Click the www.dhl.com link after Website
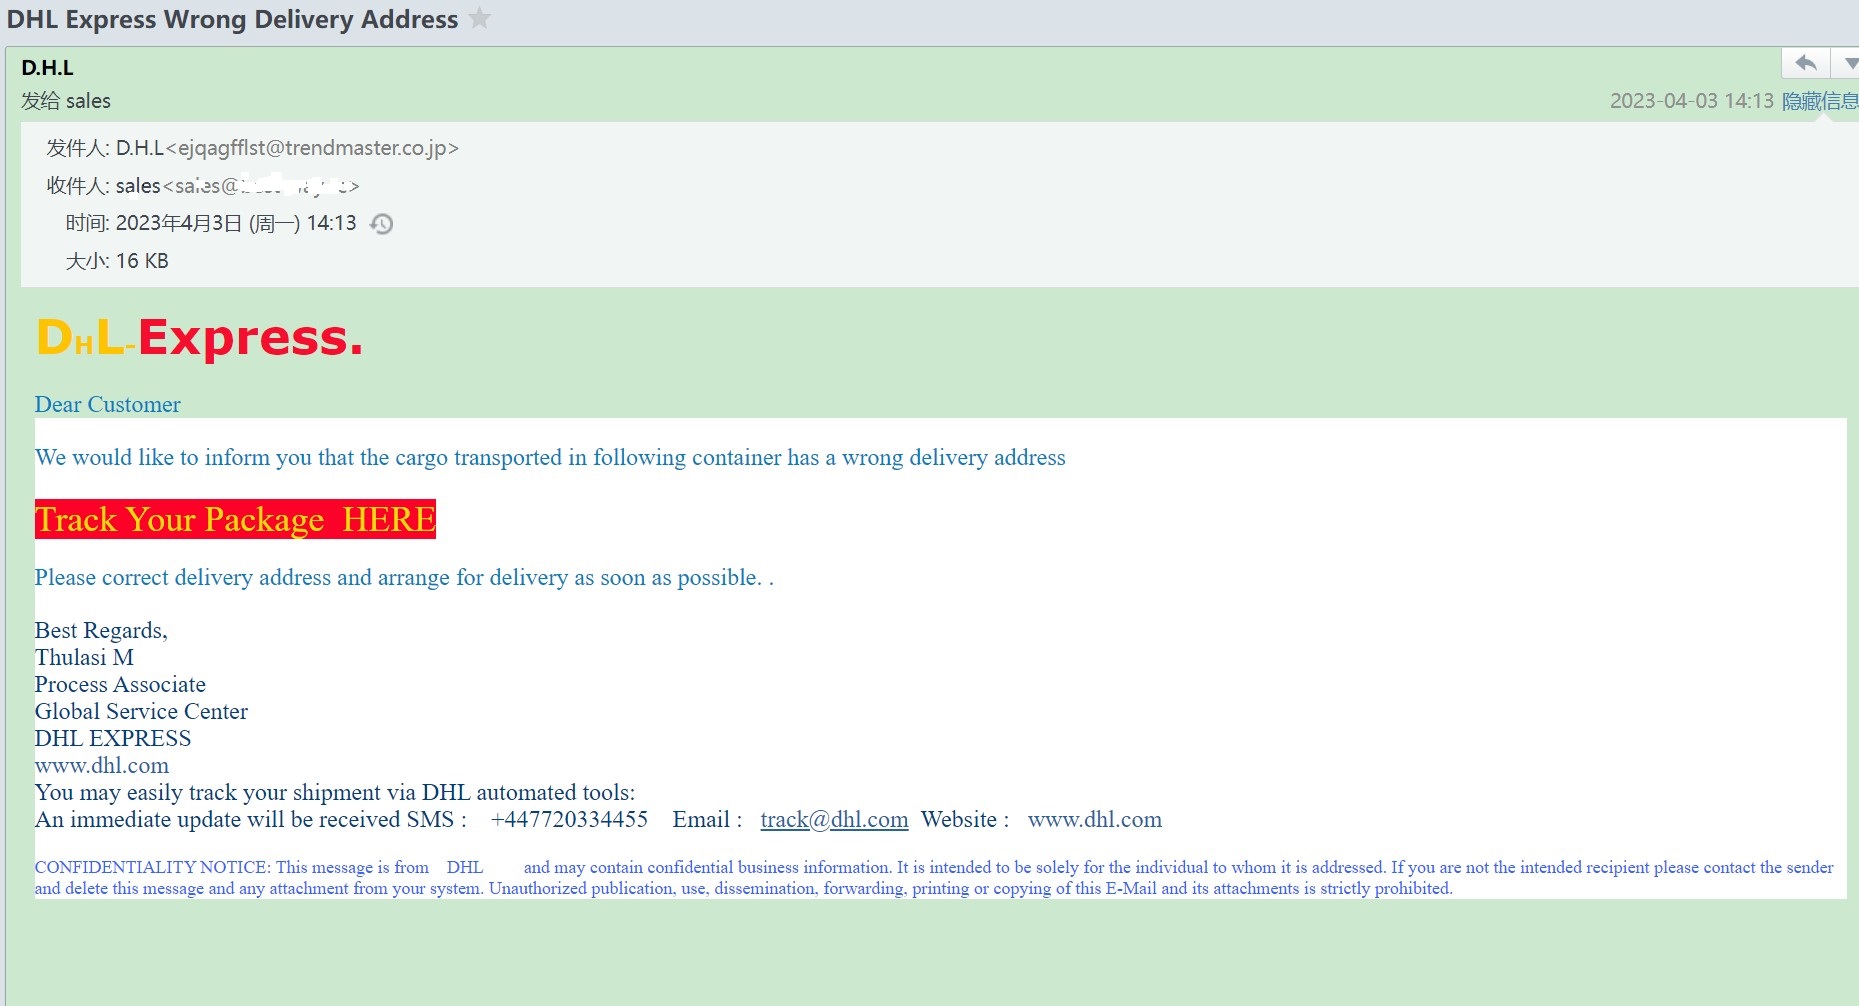This screenshot has width=1859, height=1006. [x=1095, y=820]
